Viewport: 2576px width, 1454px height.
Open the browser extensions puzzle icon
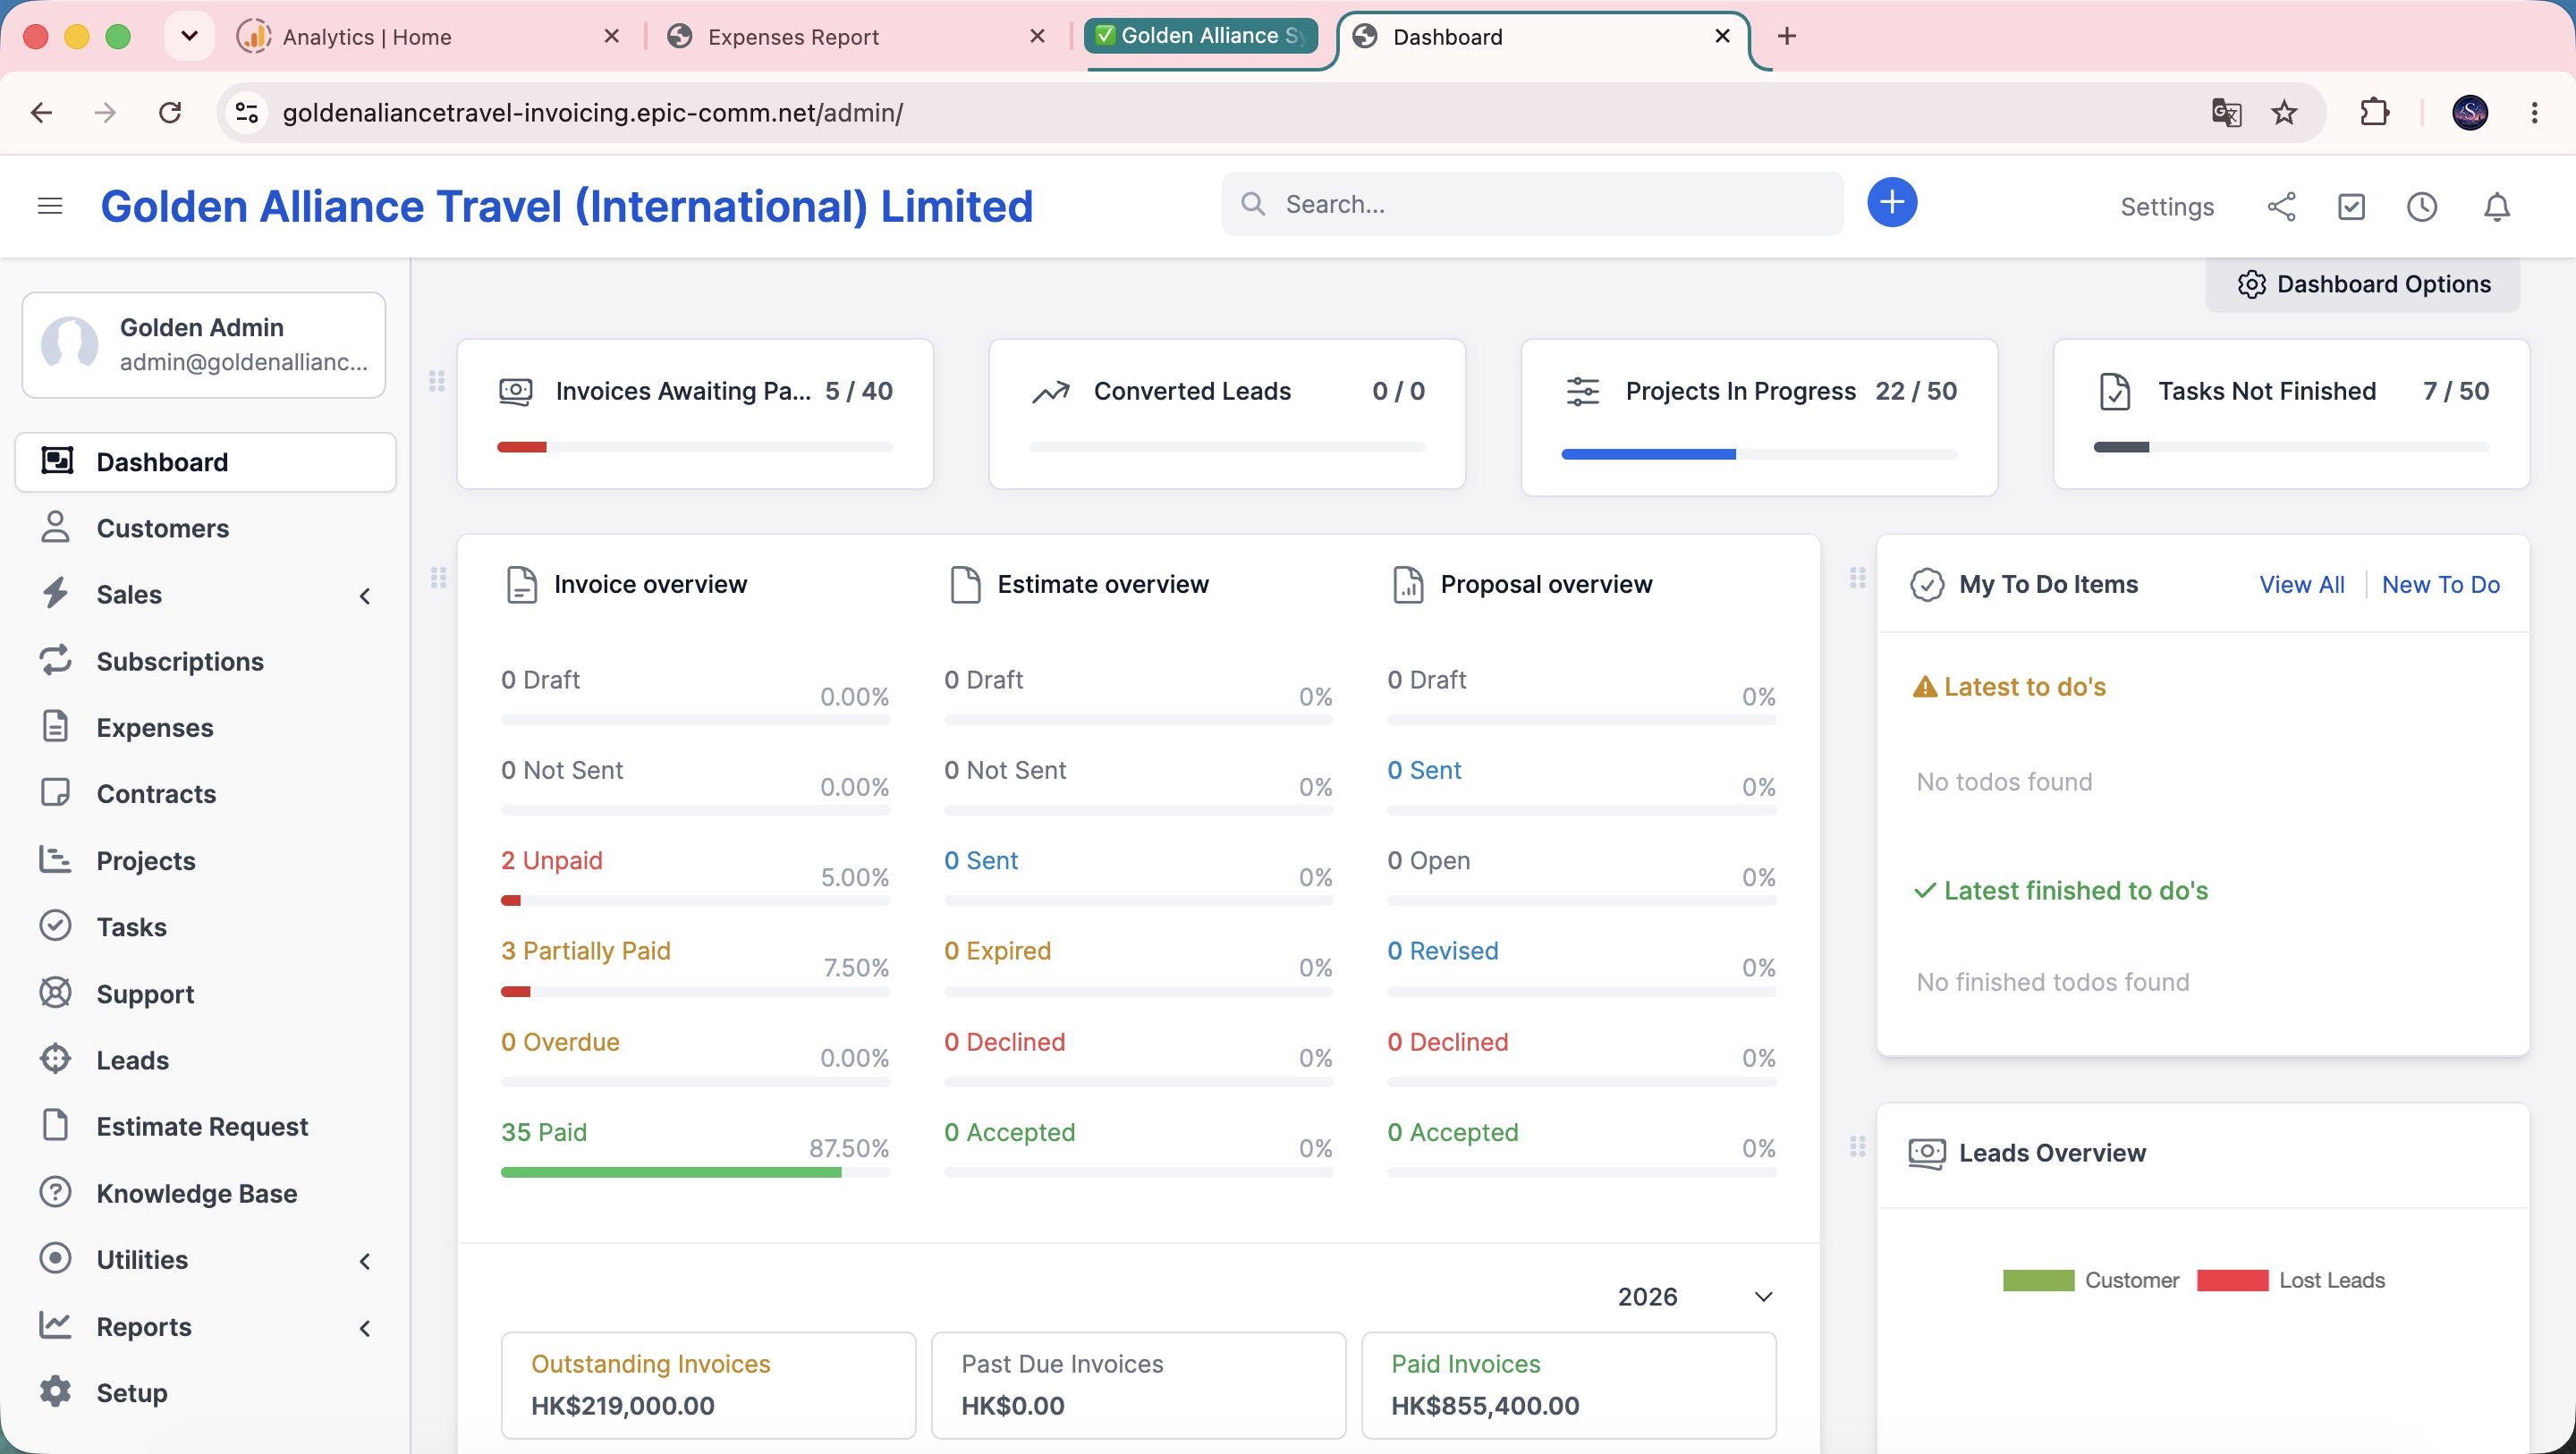(x=2374, y=112)
